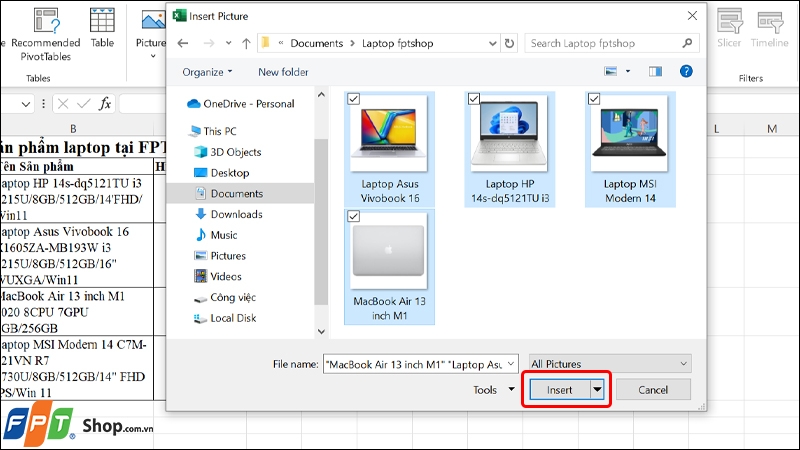Open the Tools dropdown menu
Viewport: 800px width, 450px height.
494,390
